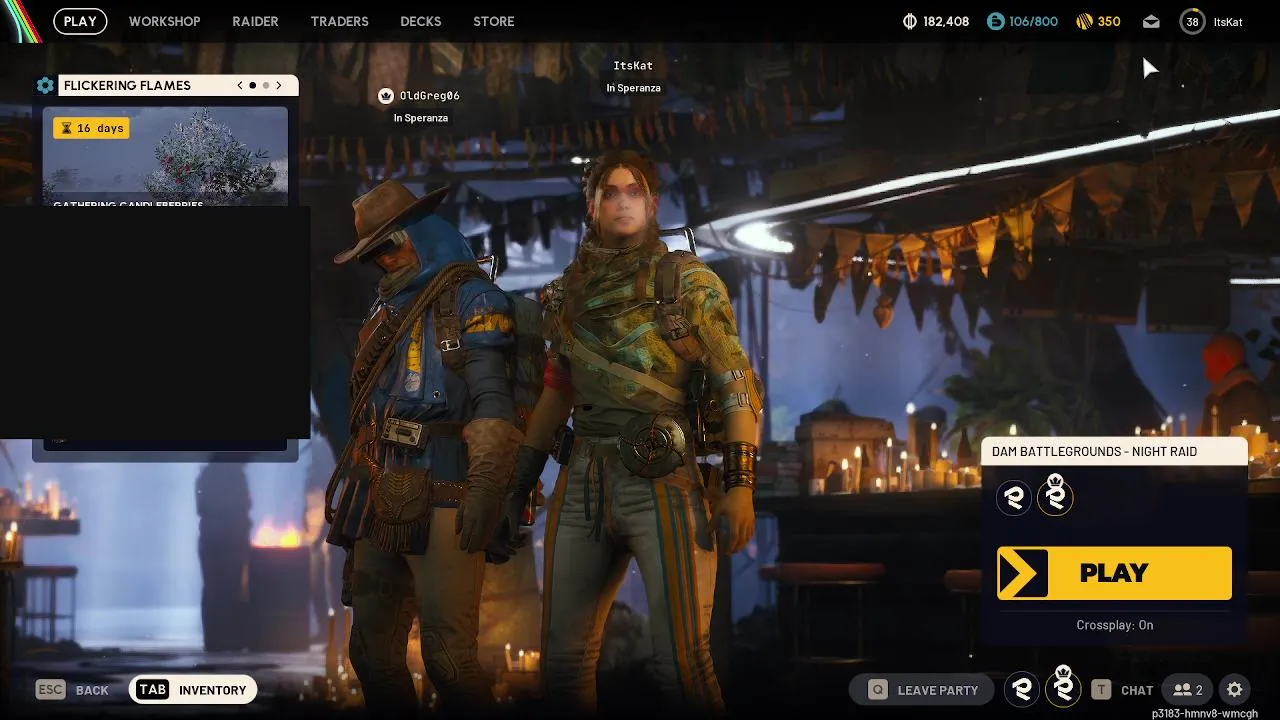Click the first party member emblem in bottom bar
1280x720 pixels.
point(1022,689)
